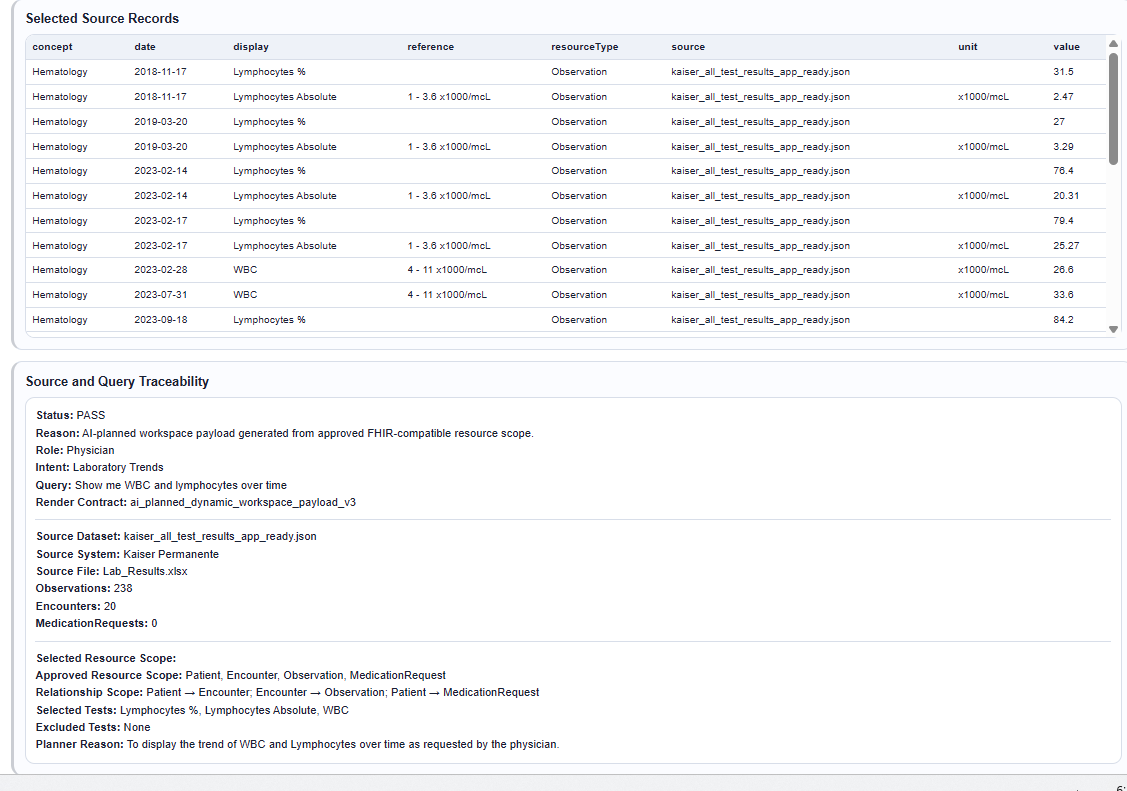The height and width of the screenshot is (791, 1127).
Task: Click the source column header
Action: (688, 47)
